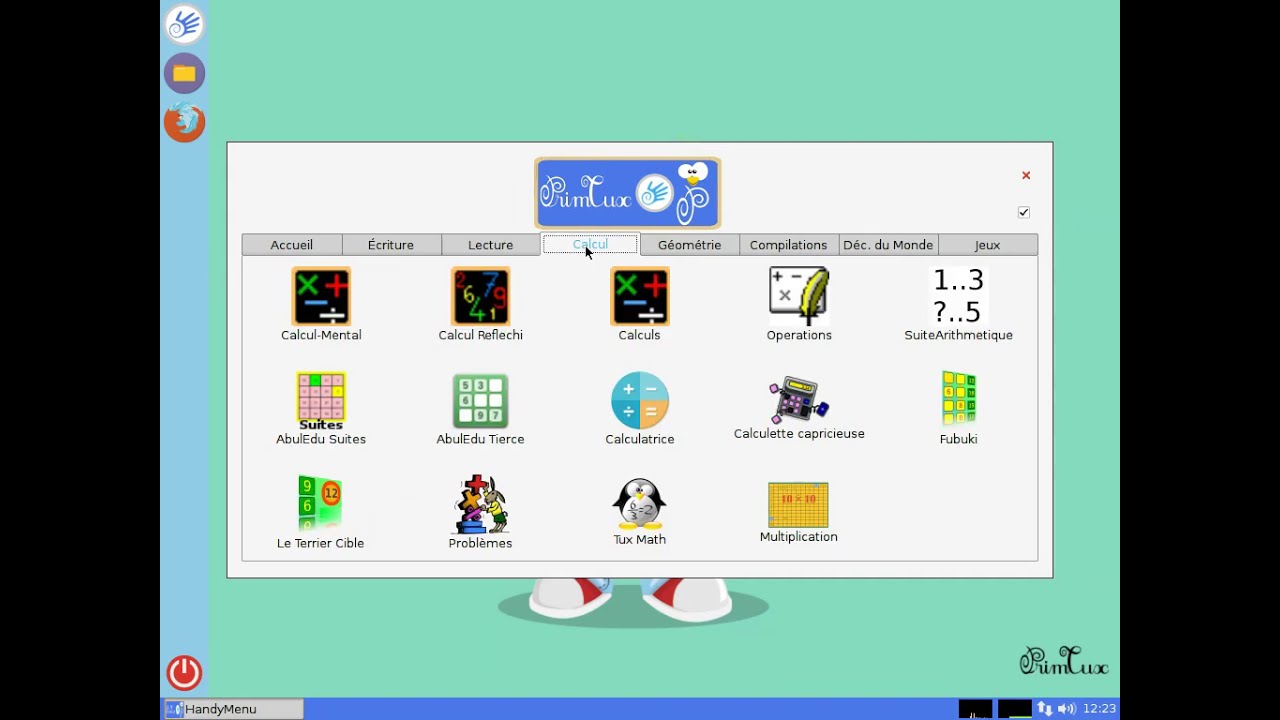Image resolution: width=1280 pixels, height=720 pixels.
Task: Launch the web browser dock icon
Action: 185,122
